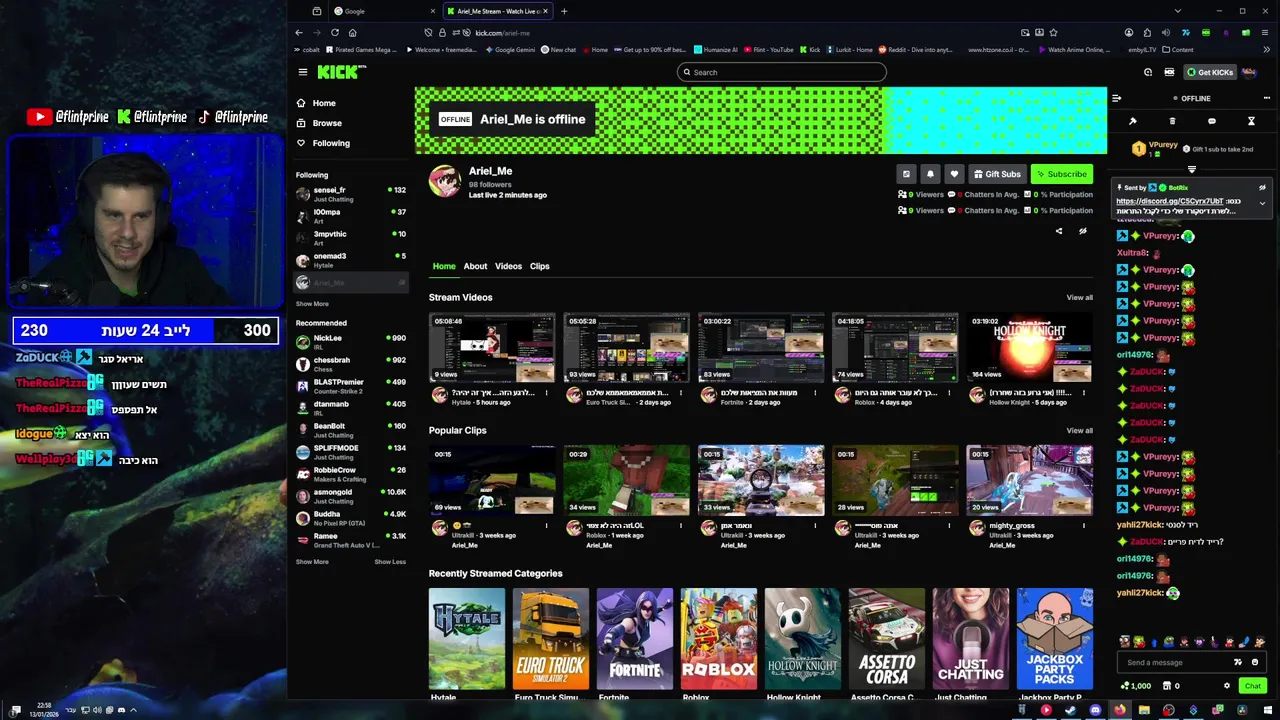Click the trash can icon in chat
Viewport: 1280px width, 720px height.
pos(1172,121)
